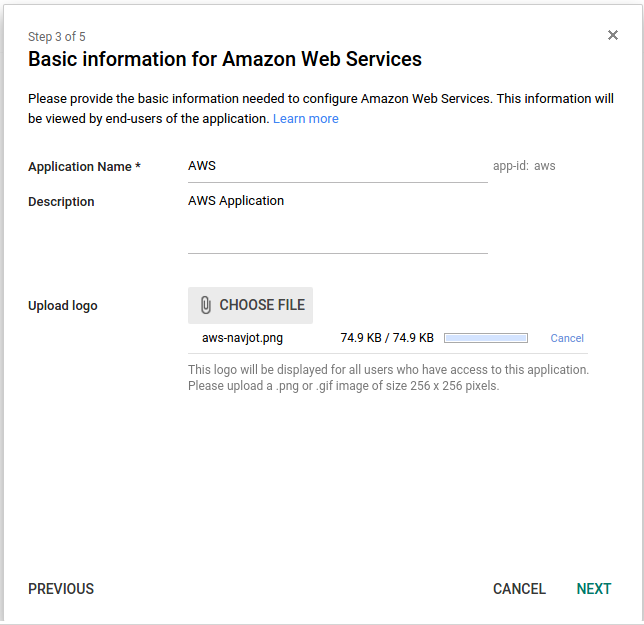
Task: Click CANCEL at the dialog bottom
Action: coord(519,588)
